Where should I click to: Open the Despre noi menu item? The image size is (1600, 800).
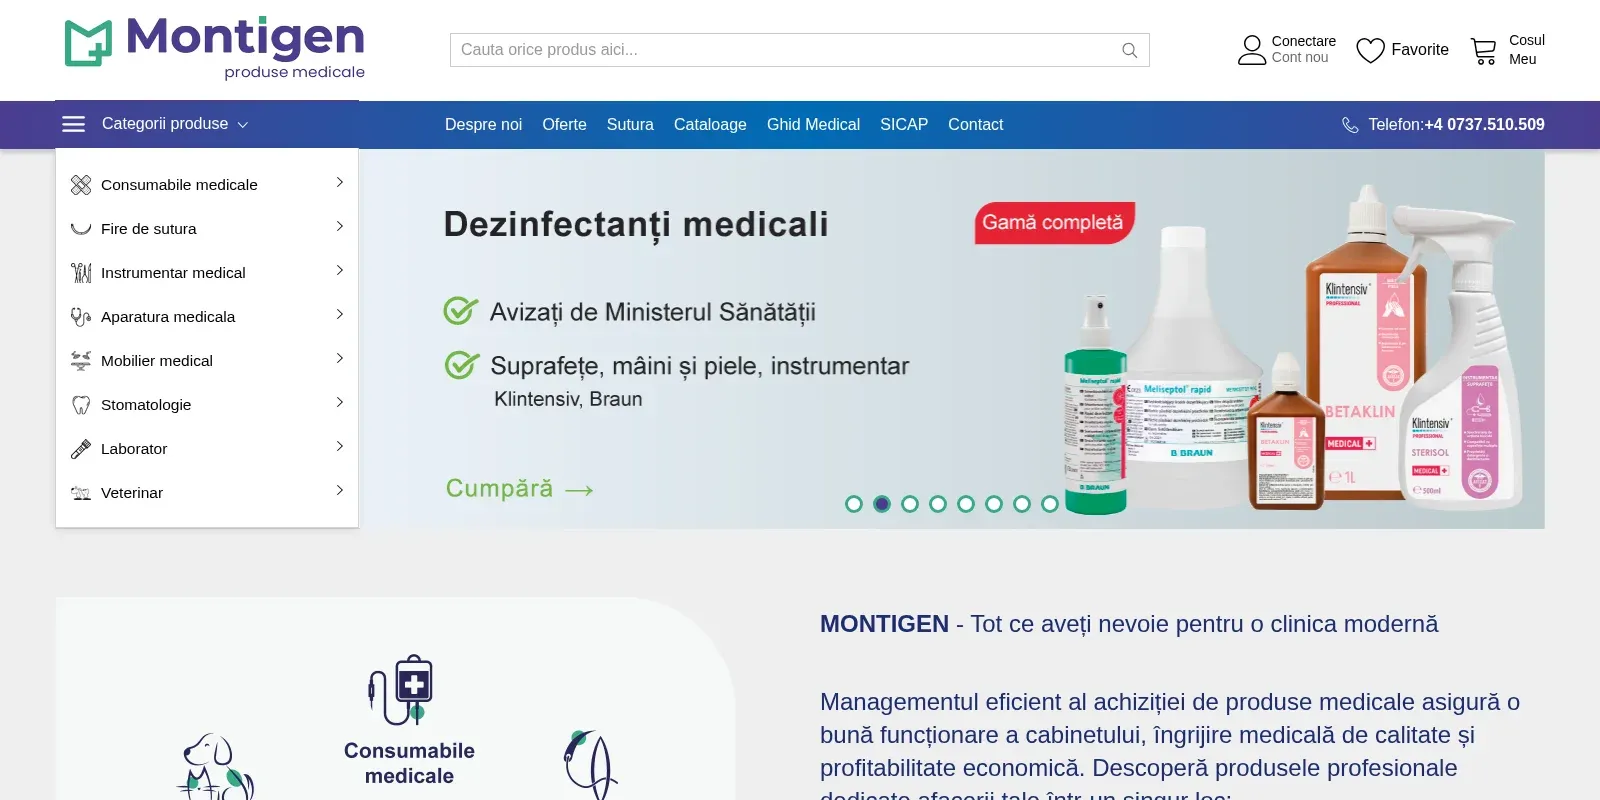click(484, 125)
